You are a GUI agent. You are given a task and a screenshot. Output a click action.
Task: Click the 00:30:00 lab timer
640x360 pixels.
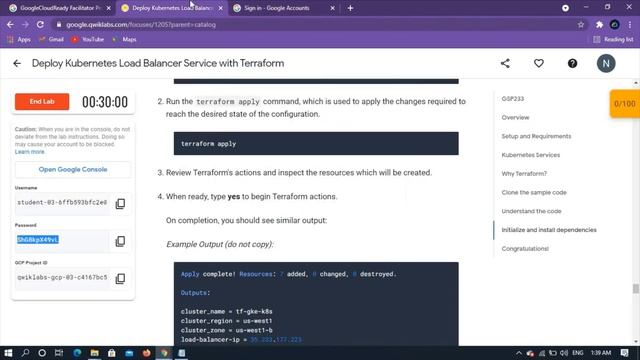click(105, 102)
